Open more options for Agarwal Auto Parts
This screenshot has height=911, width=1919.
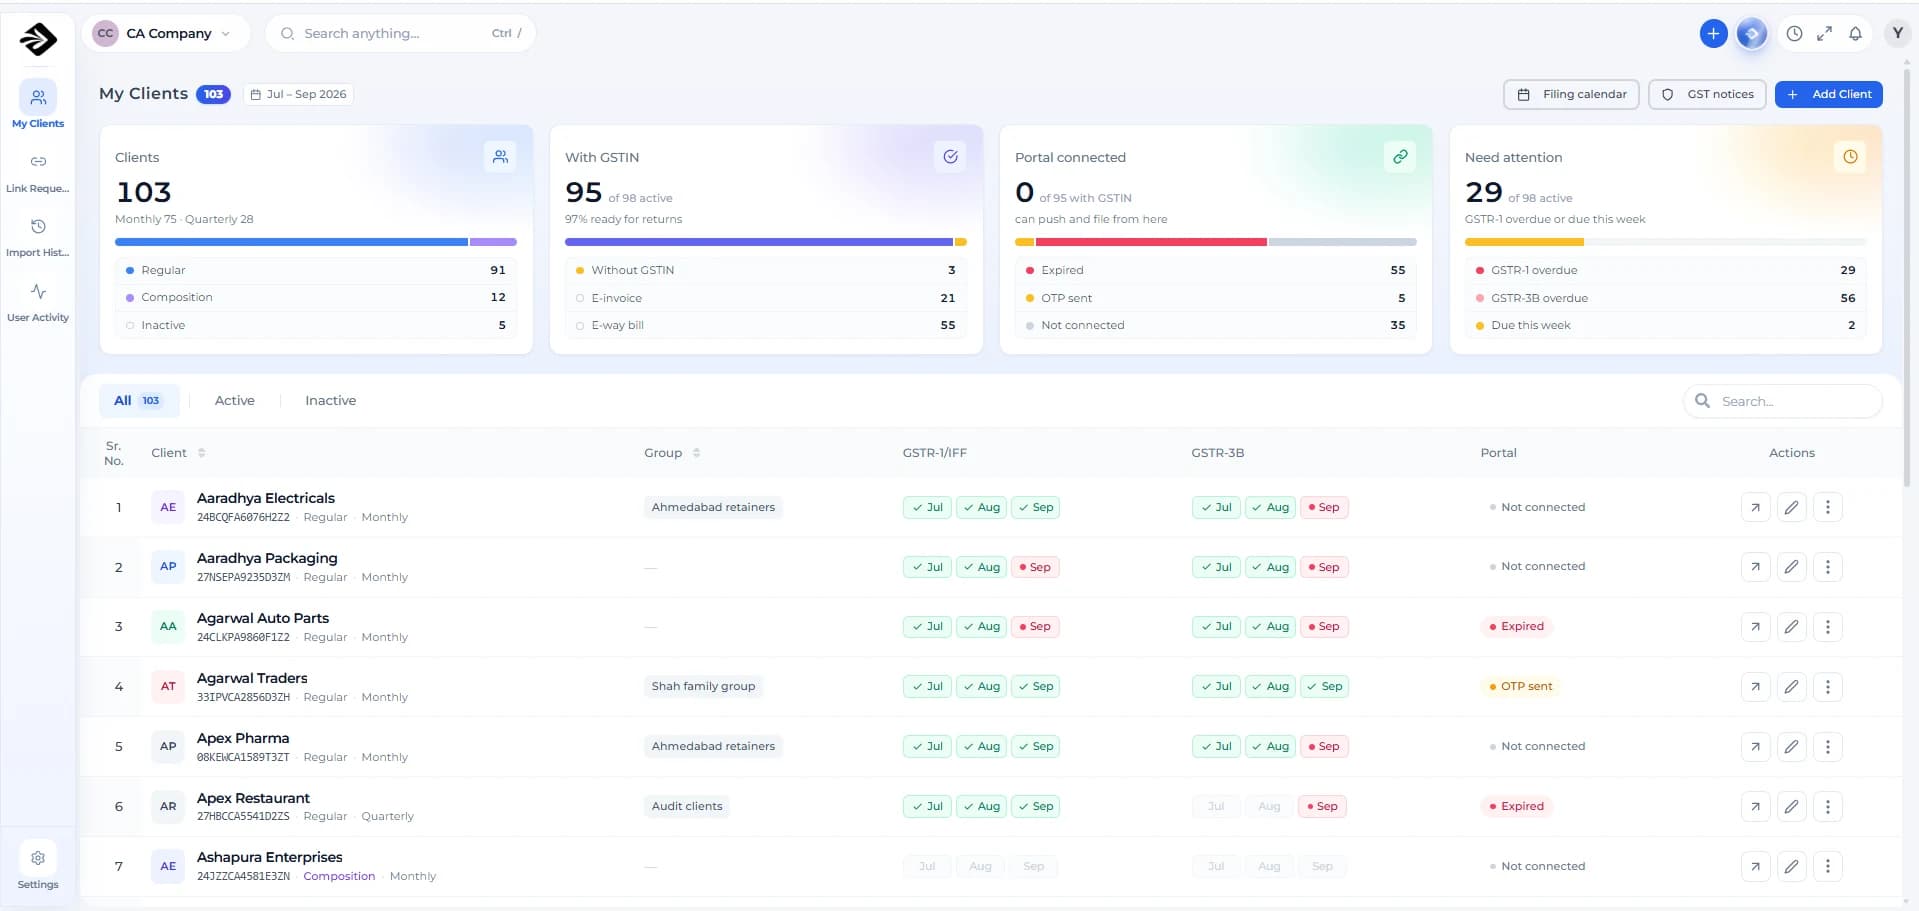pyautogui.click(x=1827, y=627)
